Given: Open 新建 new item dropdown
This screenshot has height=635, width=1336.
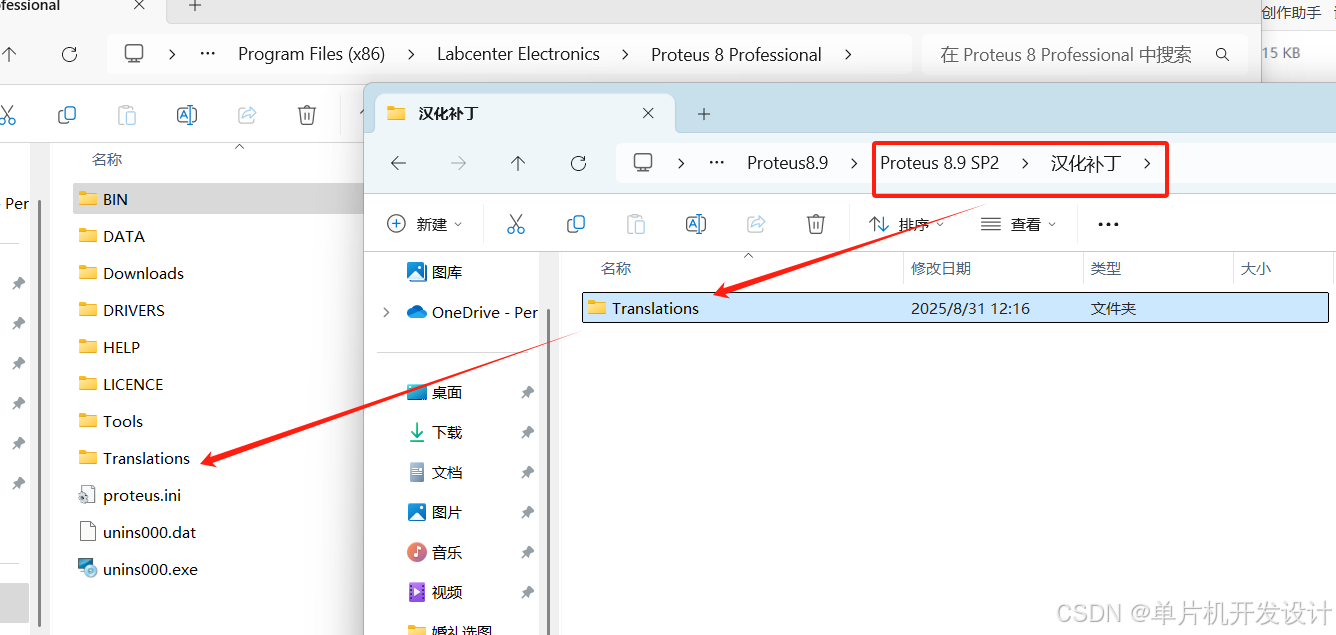Looking at the screenshot, I should [425, 224].
